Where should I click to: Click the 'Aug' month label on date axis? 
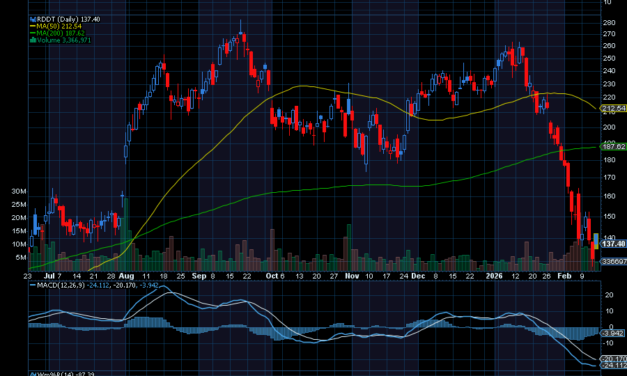pos(126,276)
